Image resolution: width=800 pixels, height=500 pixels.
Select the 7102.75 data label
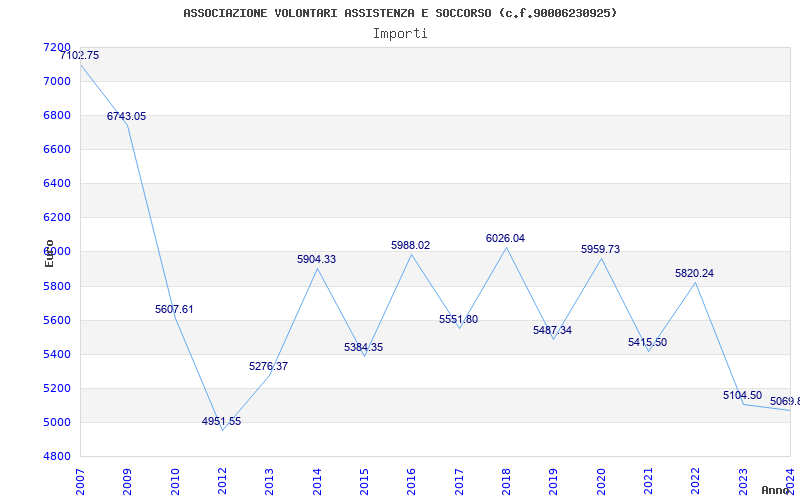(80, 56)
